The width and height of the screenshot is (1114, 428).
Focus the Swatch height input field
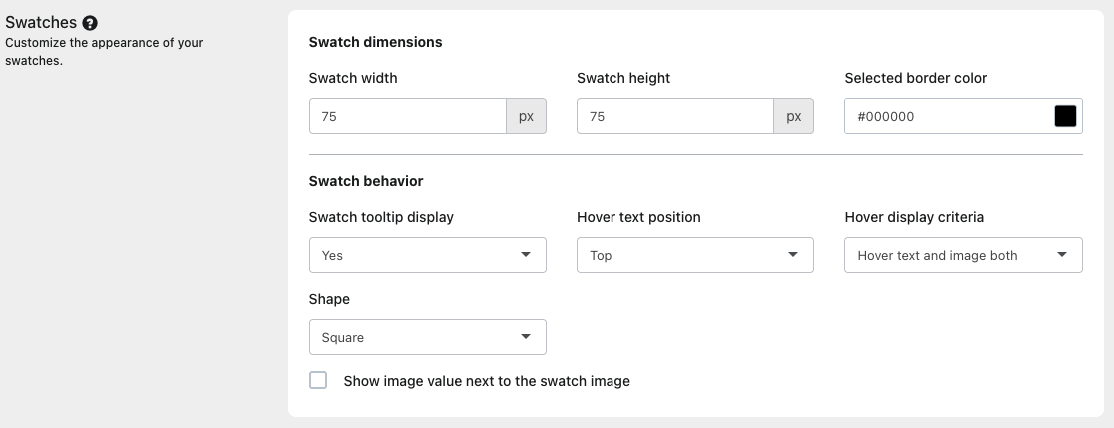[675, 116]
